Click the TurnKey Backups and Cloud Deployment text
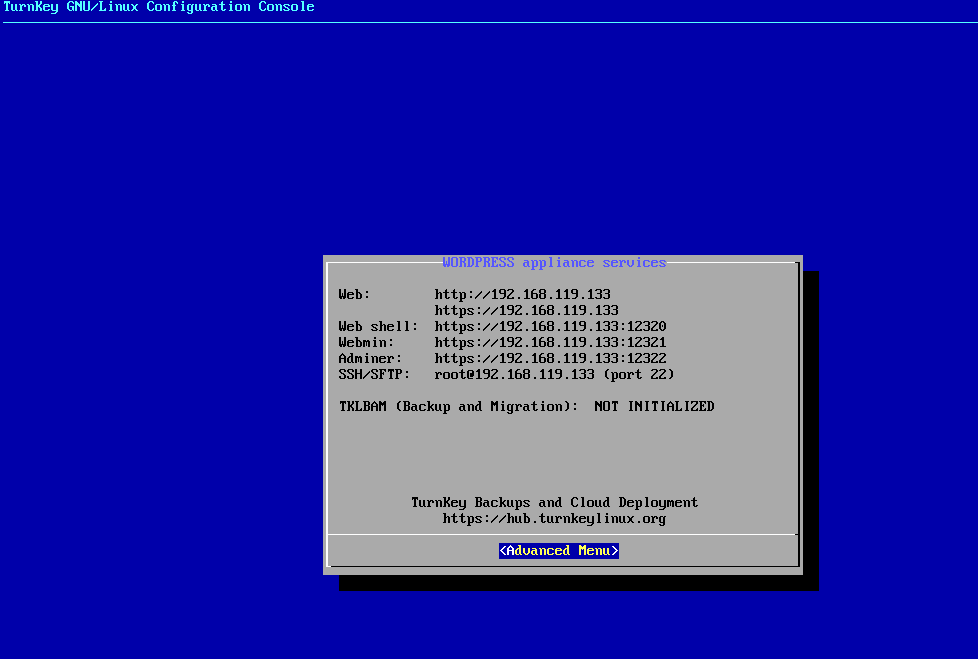This screenshot has height=659, width=978. tap(554, 503)
